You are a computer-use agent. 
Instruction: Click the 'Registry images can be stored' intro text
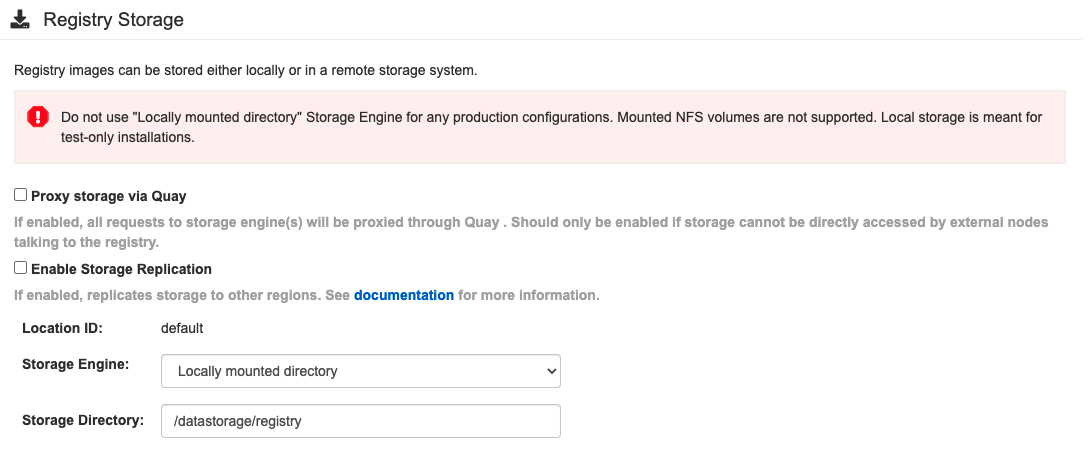coord(245,71)
